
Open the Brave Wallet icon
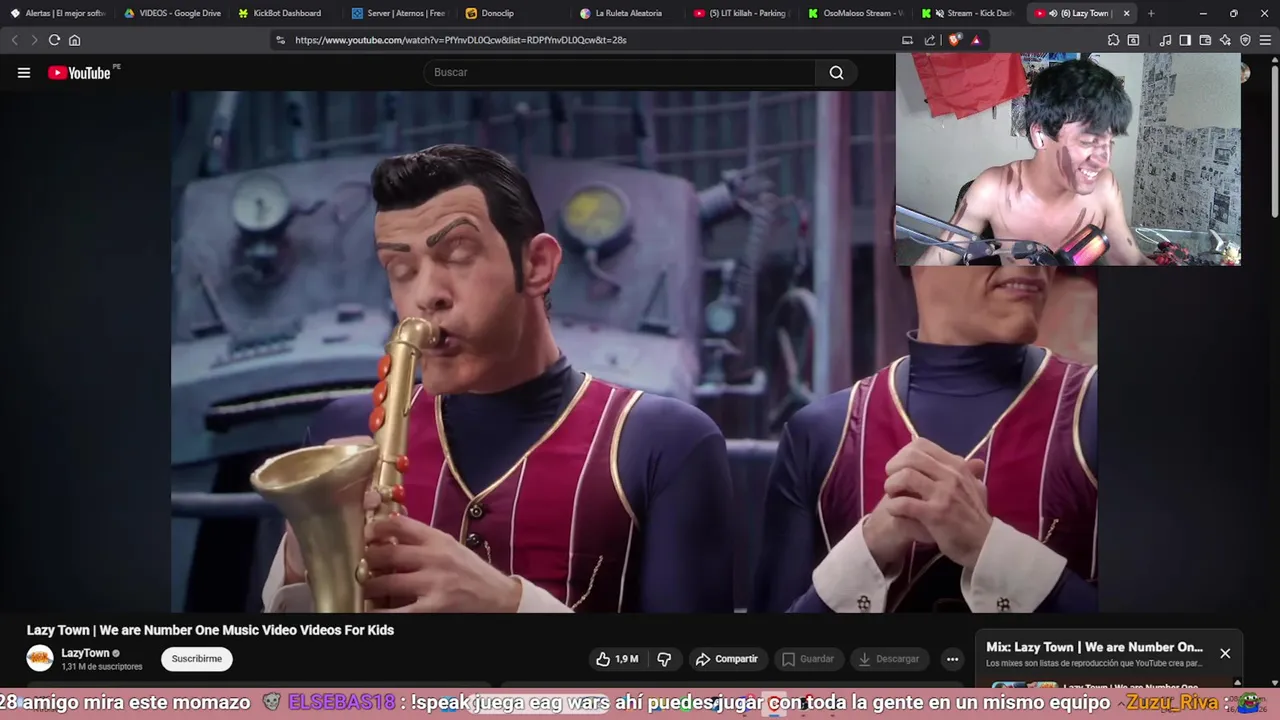point(1205,40)
